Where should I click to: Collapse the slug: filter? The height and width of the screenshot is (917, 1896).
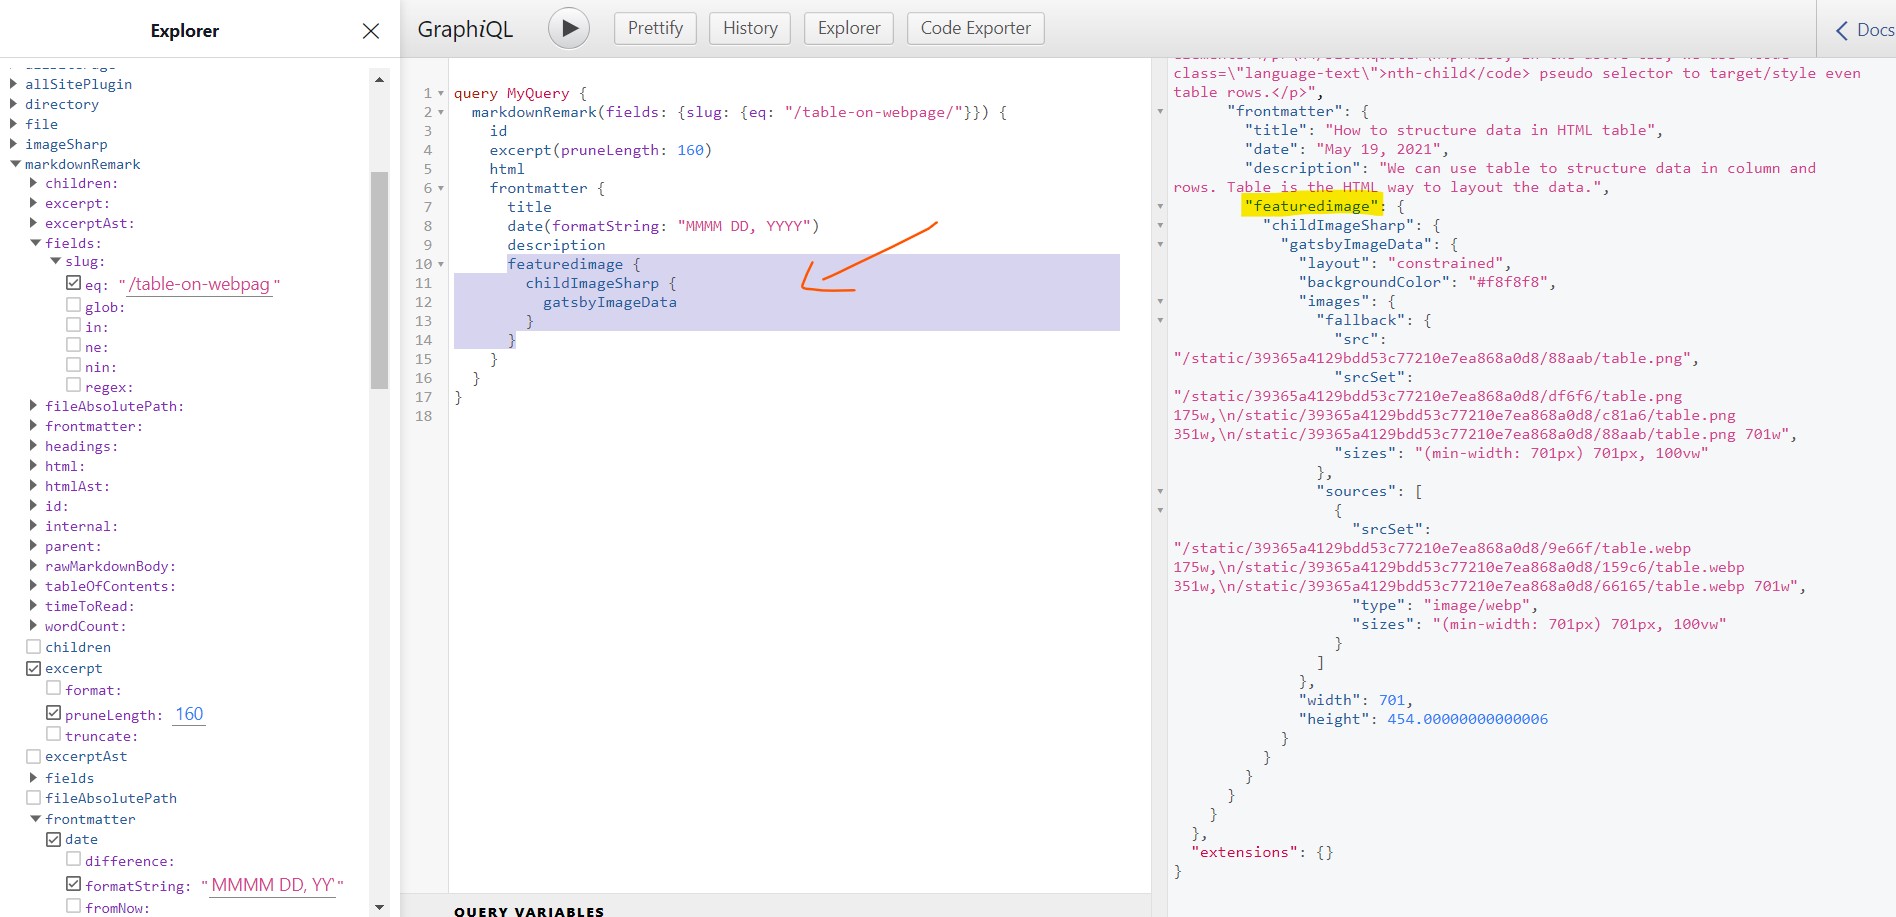point(55,261)
